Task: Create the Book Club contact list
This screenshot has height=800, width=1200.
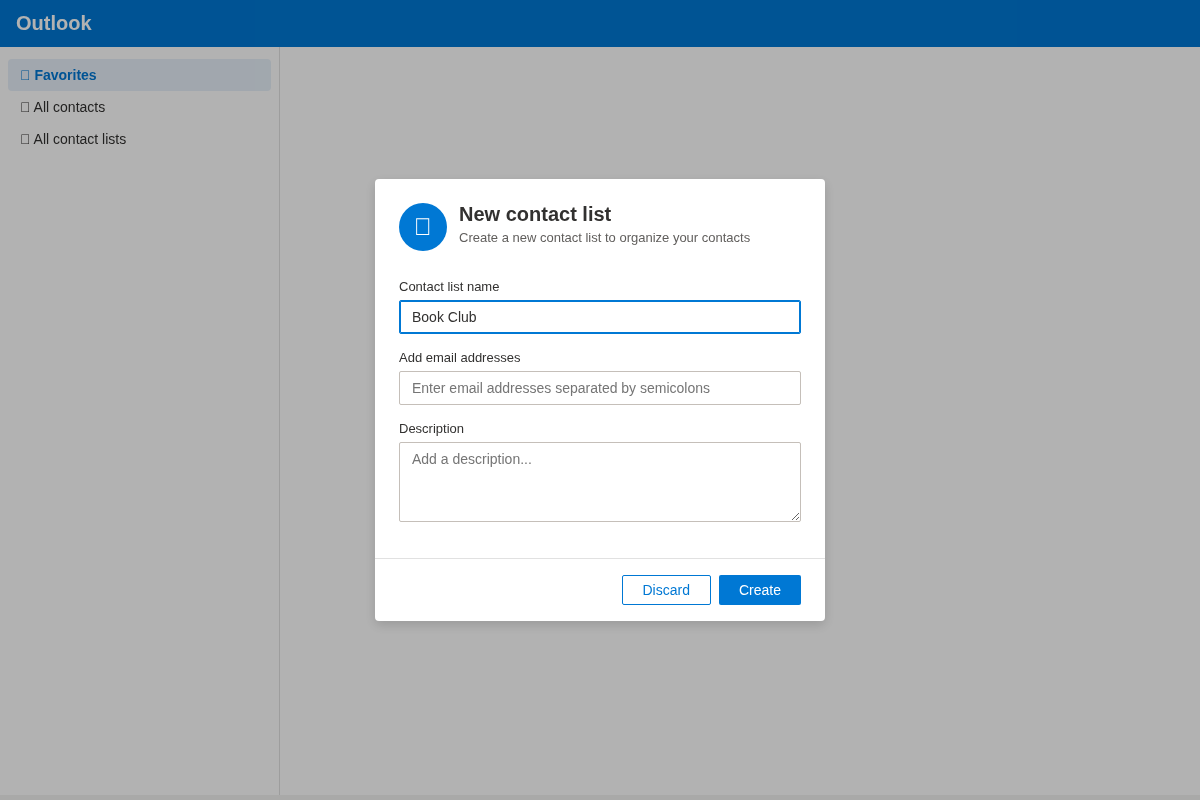Action: 759,590
